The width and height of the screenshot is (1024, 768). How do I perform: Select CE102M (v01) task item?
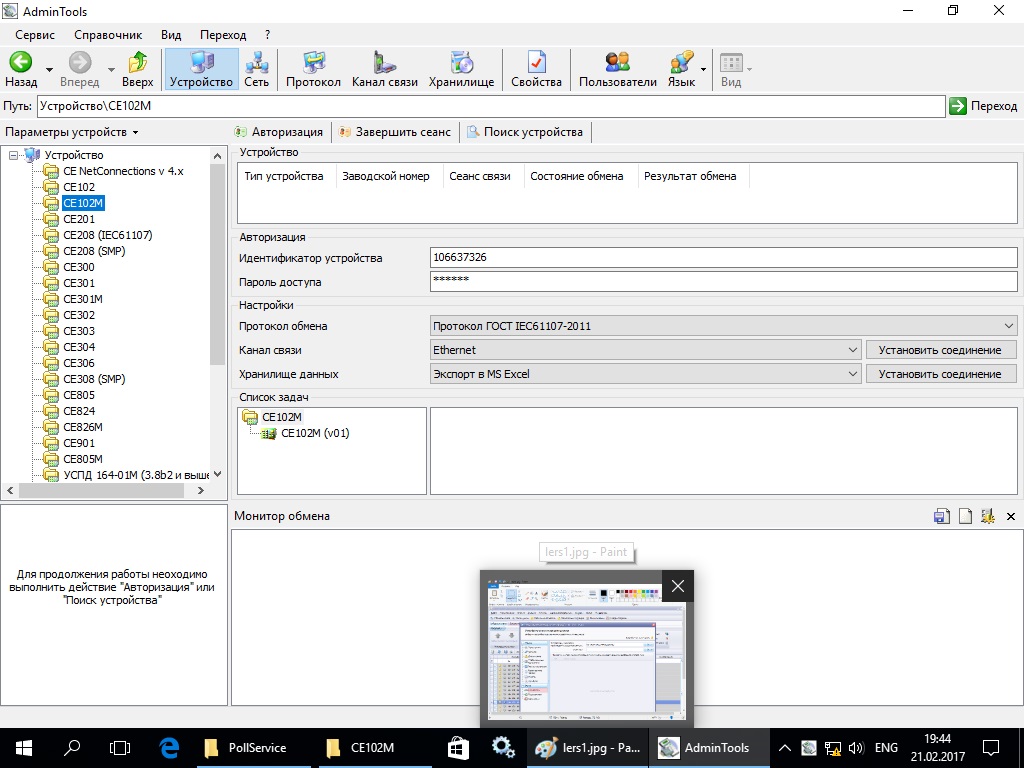(315, 433)
